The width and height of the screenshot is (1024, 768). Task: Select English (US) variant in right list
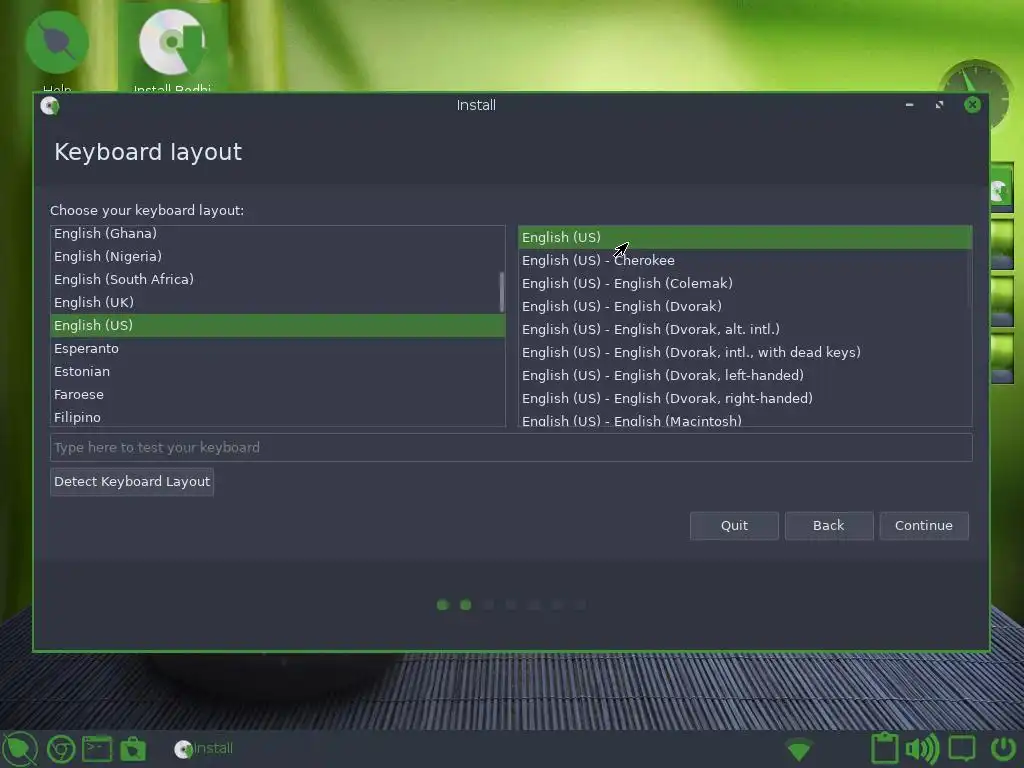coord(744,237)
